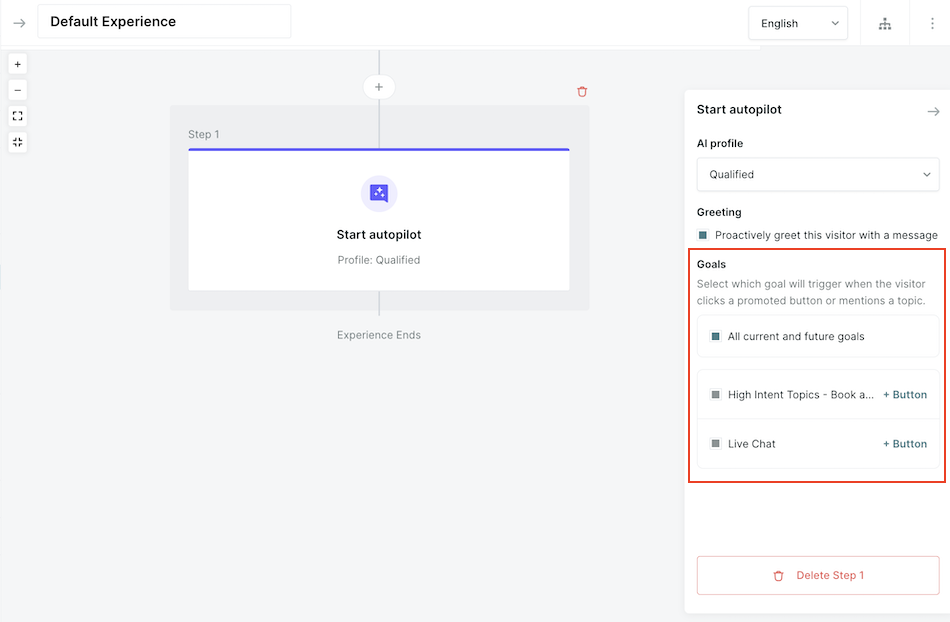Add a step with the plus node
950x622 pixels.
point(379,87)
